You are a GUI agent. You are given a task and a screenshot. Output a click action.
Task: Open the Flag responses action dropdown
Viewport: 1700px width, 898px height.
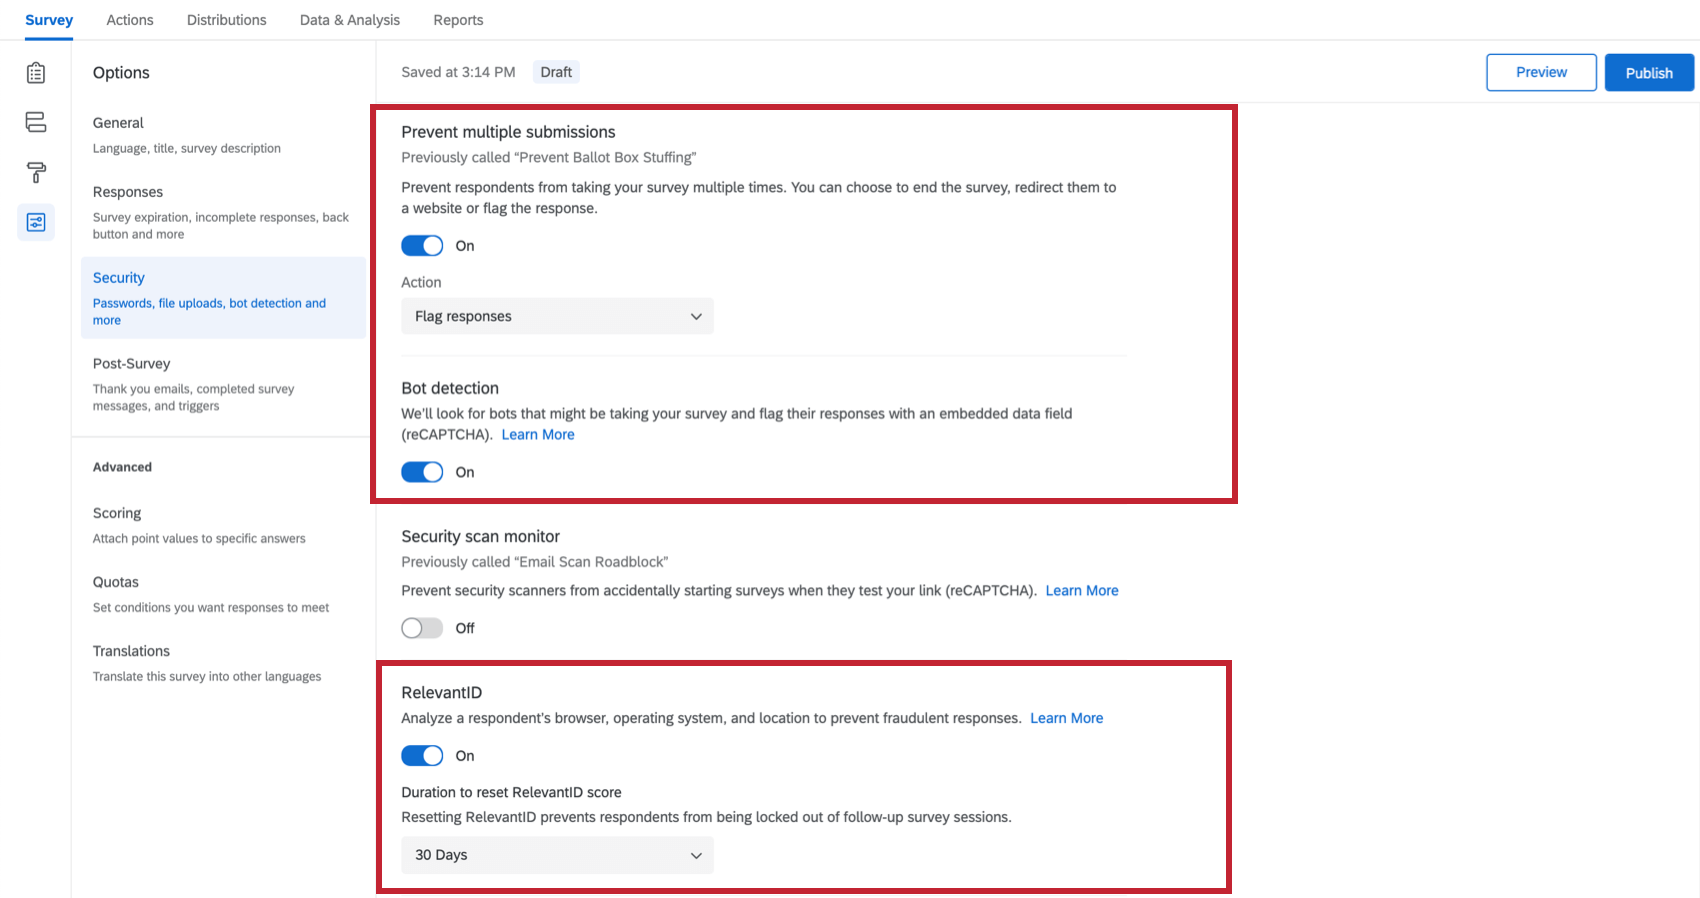[557, 316]
